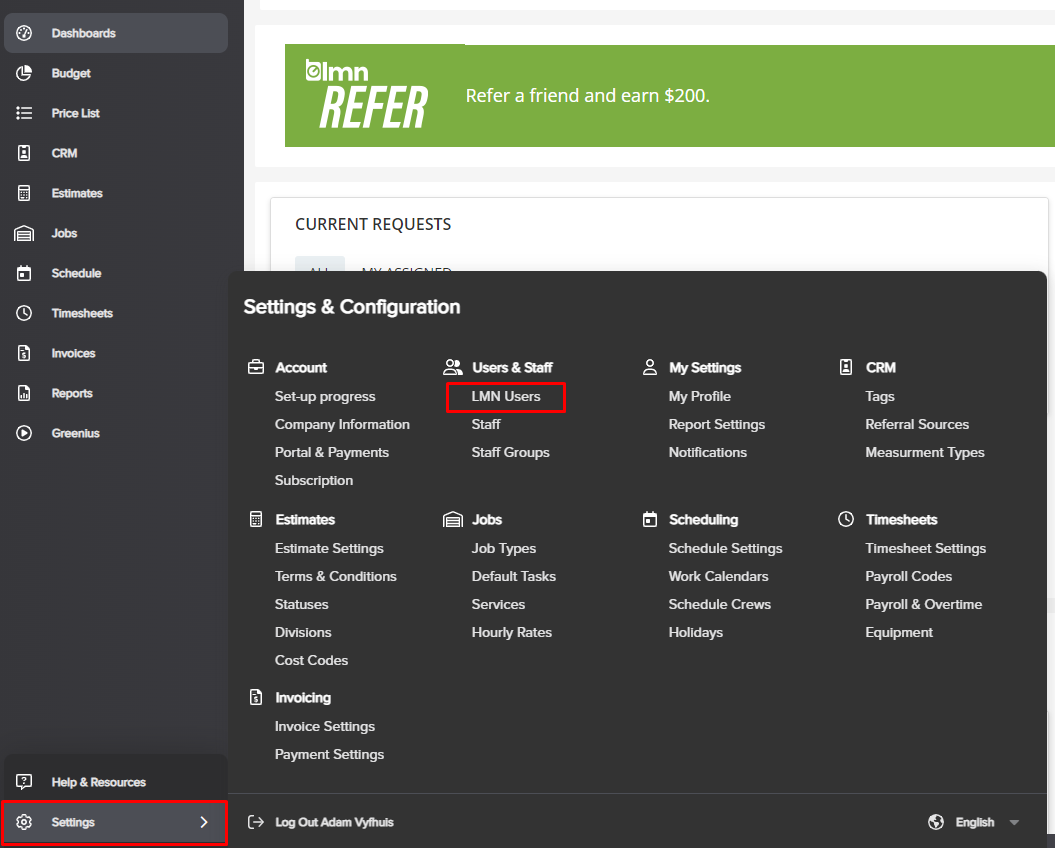
Task: Open Report Settings link
Action: tap(717, 425)
